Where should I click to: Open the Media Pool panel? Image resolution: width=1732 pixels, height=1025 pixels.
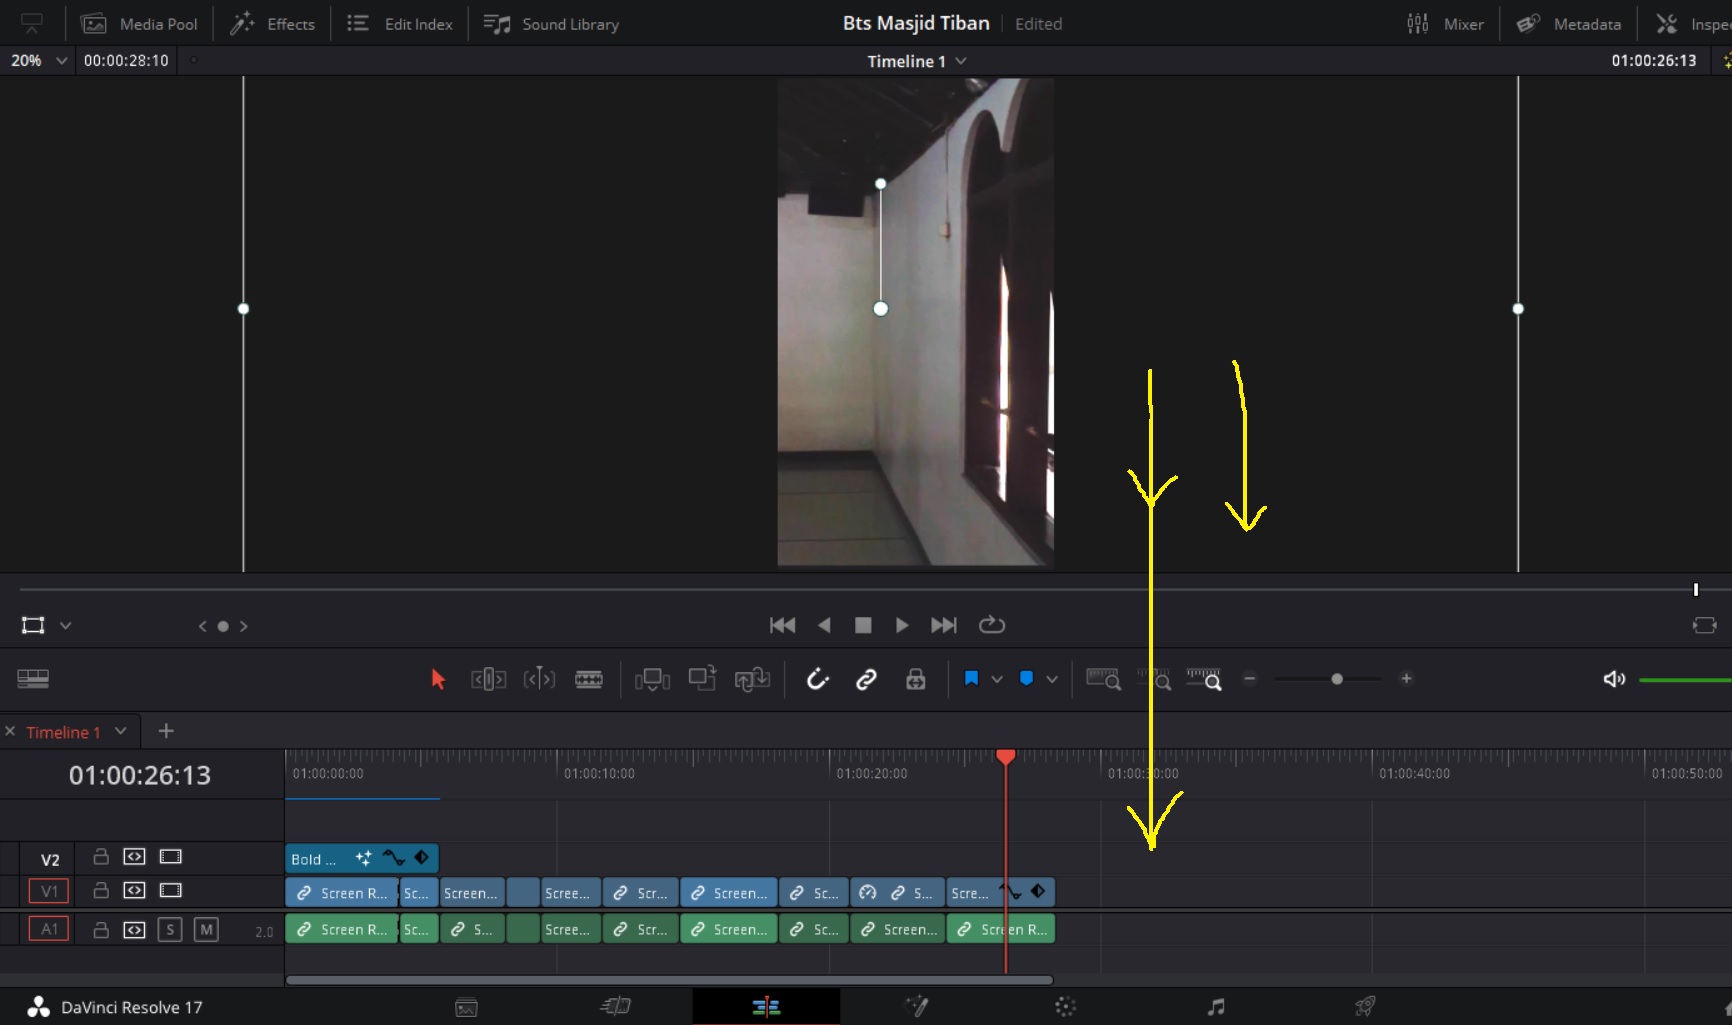click(x=139, y=24)
